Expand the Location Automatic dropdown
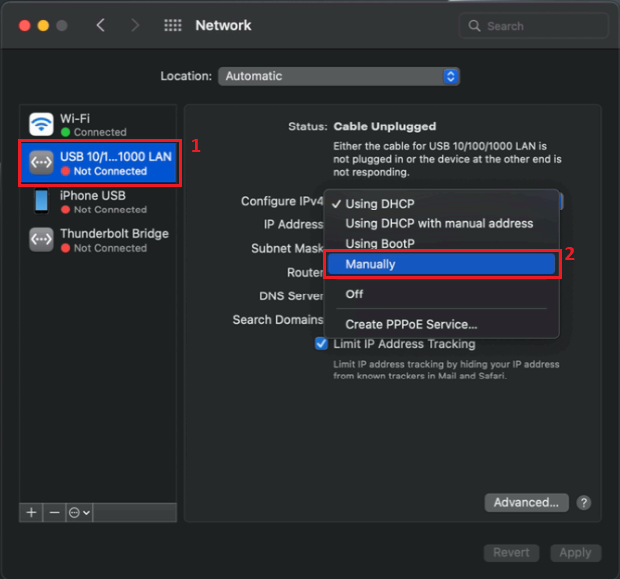This screenshot has height=579, width=620. click(x=339, y=76)
